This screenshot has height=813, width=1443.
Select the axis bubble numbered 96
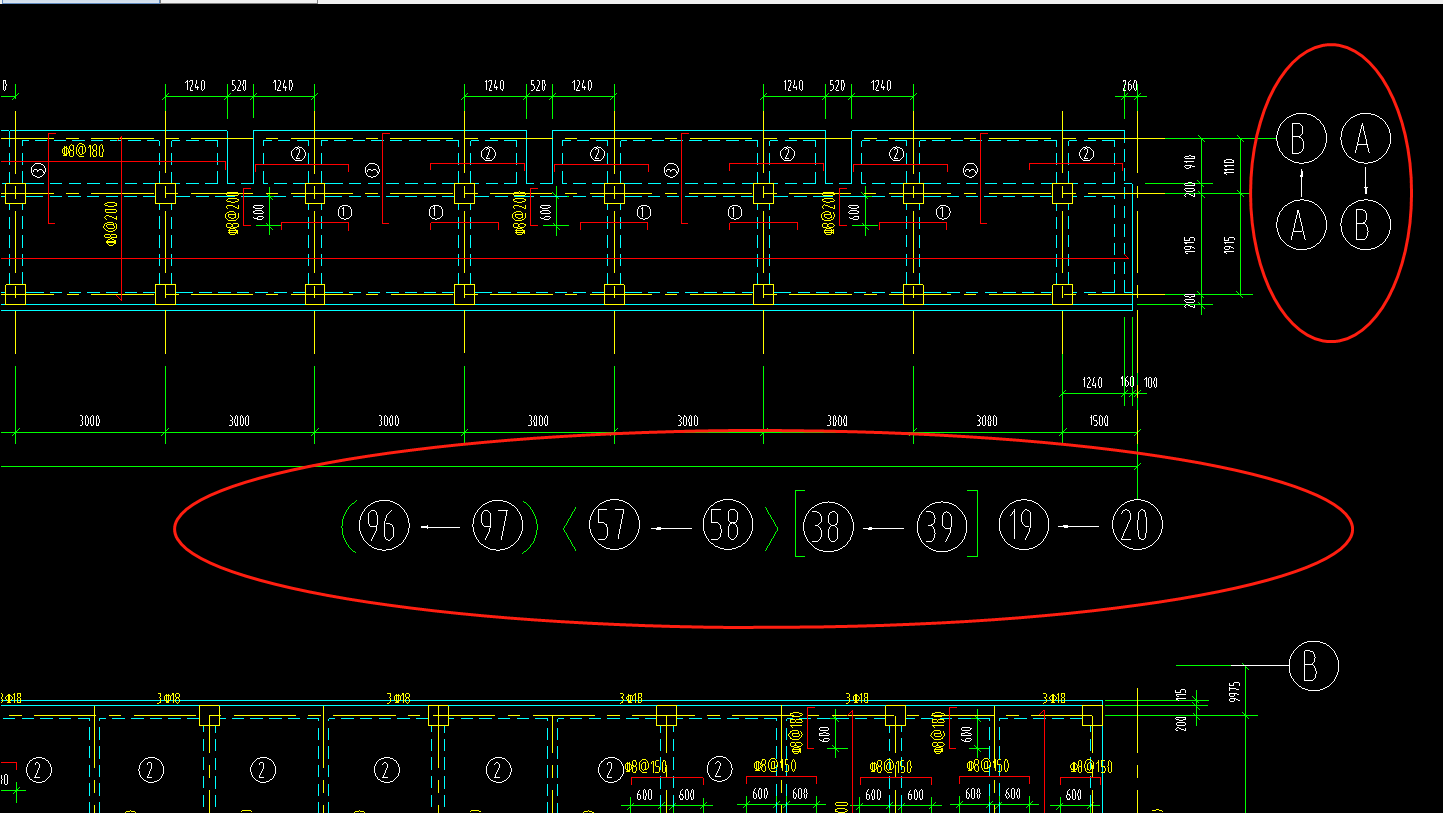coord(384,526)
